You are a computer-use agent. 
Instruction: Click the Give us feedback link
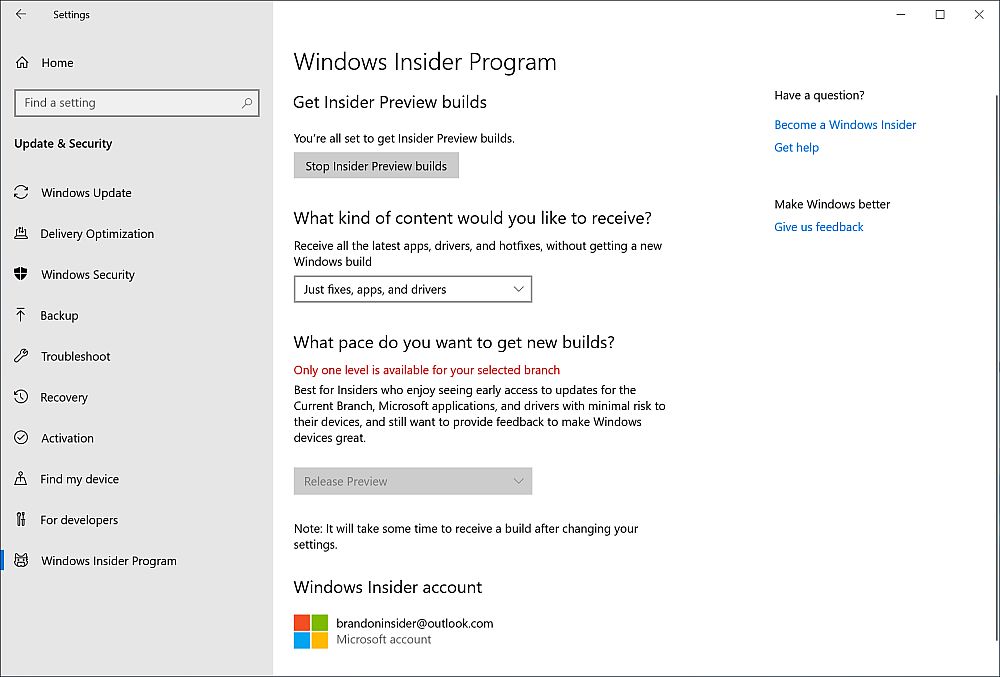click(x=819, y=227)
